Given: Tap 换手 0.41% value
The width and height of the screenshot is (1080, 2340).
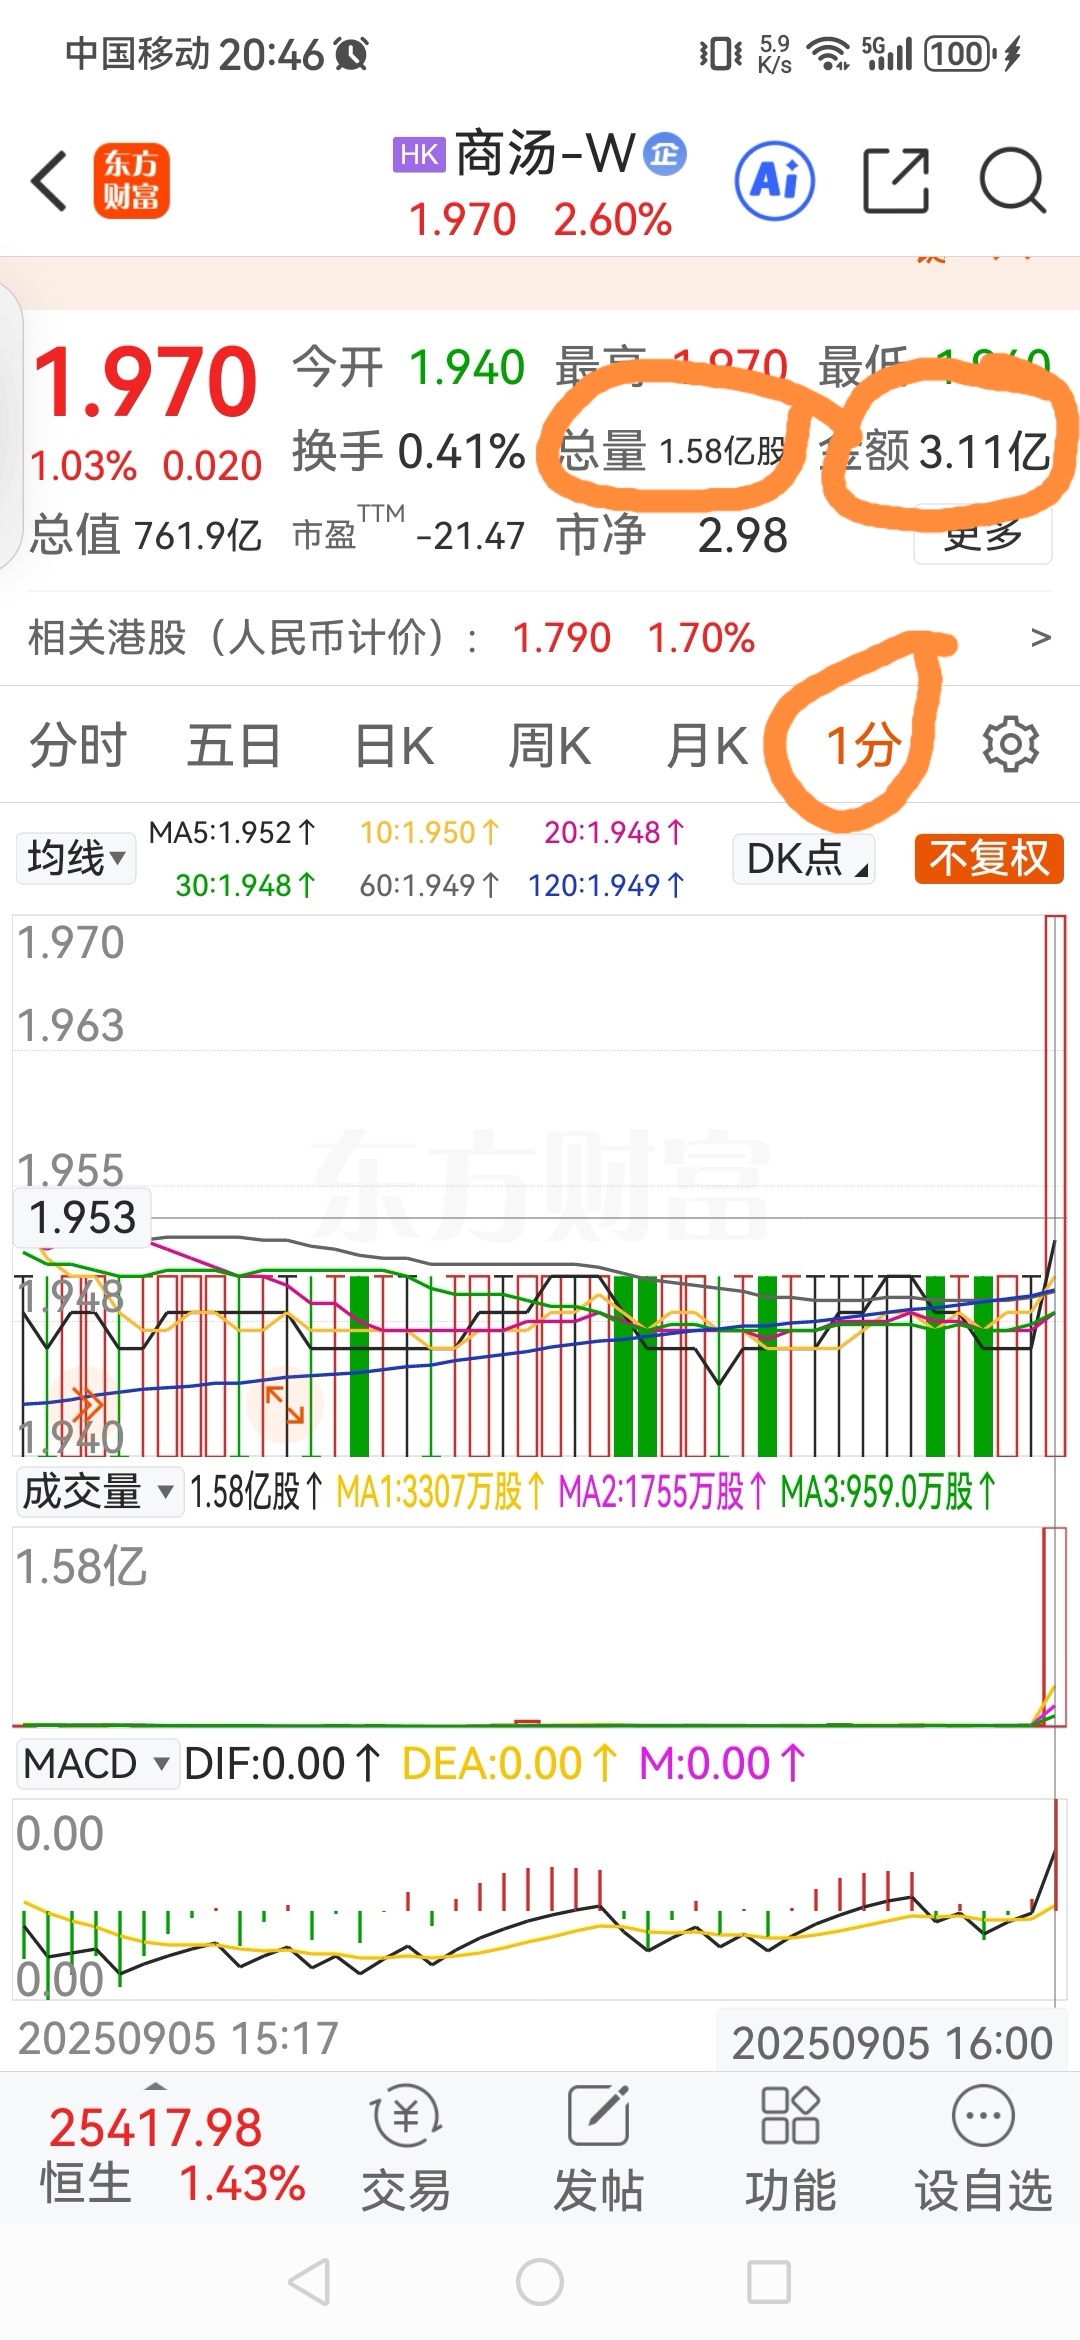Looking at the screenshot, I should pyautogui.click(x=408, y=451).
